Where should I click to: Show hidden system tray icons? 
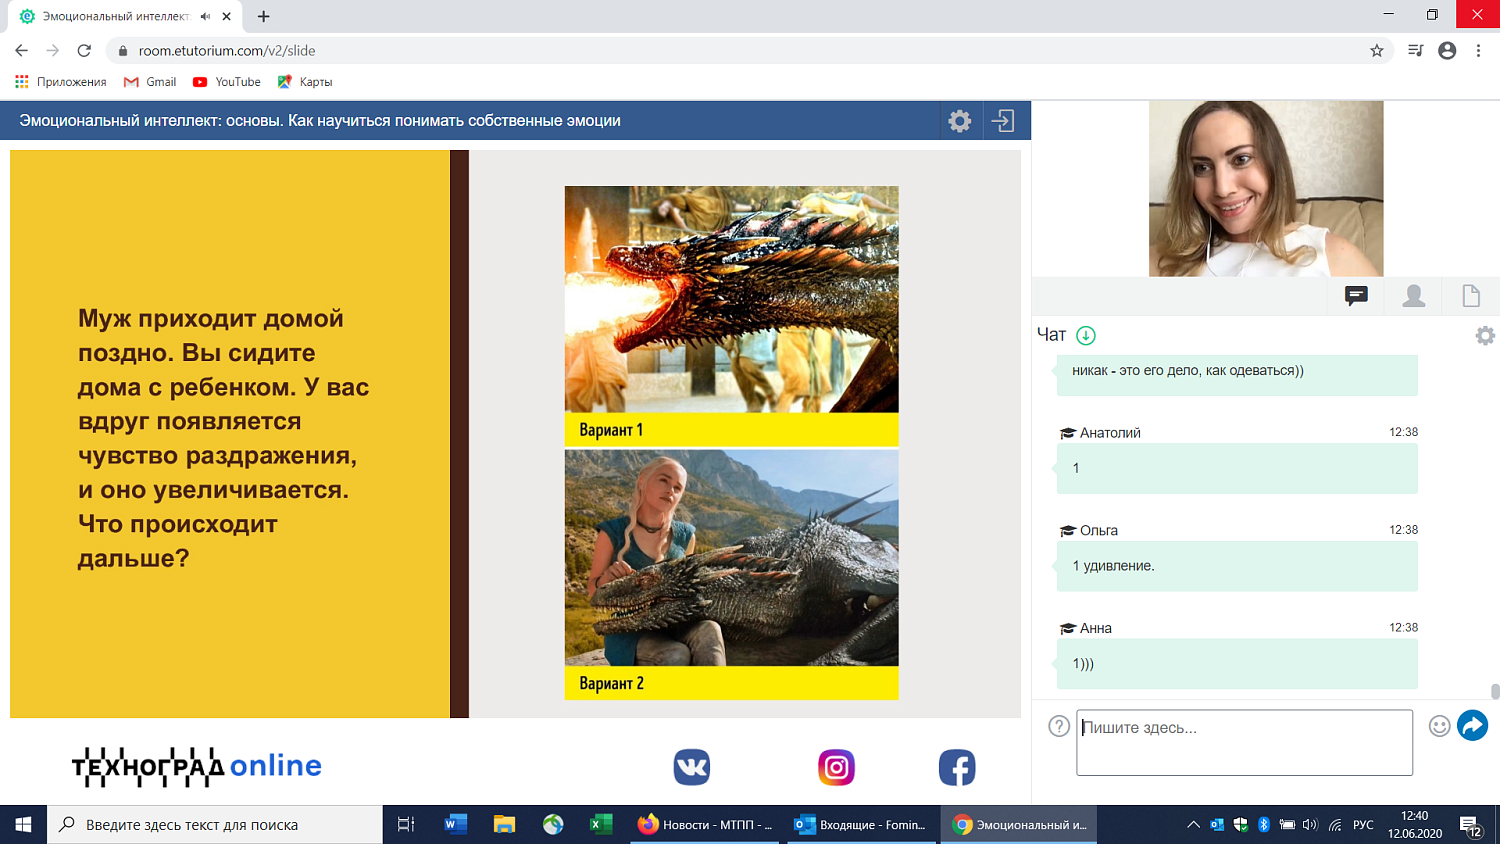(x=1193, y=825)
